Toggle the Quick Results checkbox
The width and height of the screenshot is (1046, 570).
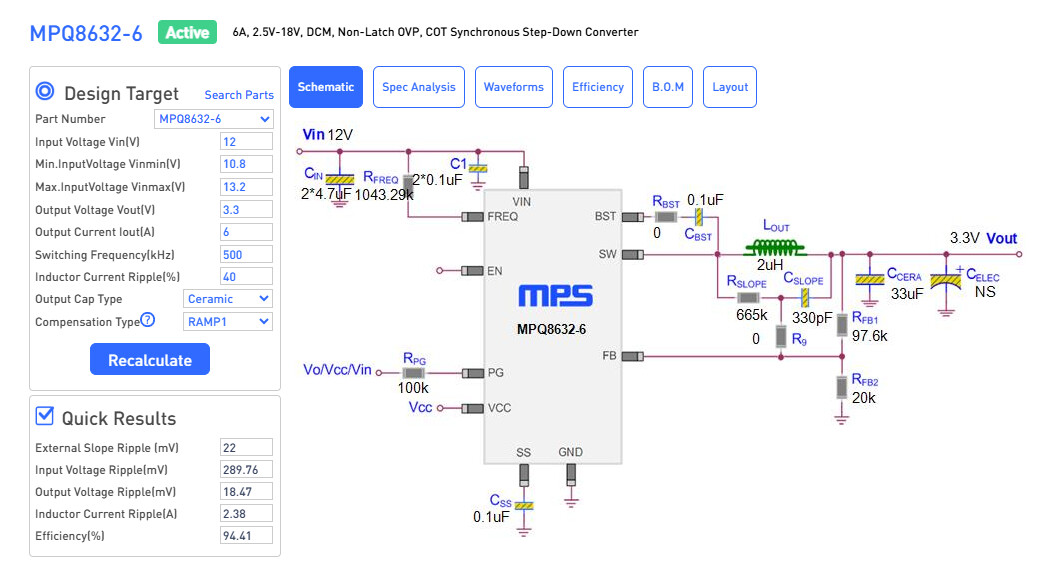pos(45,416)
